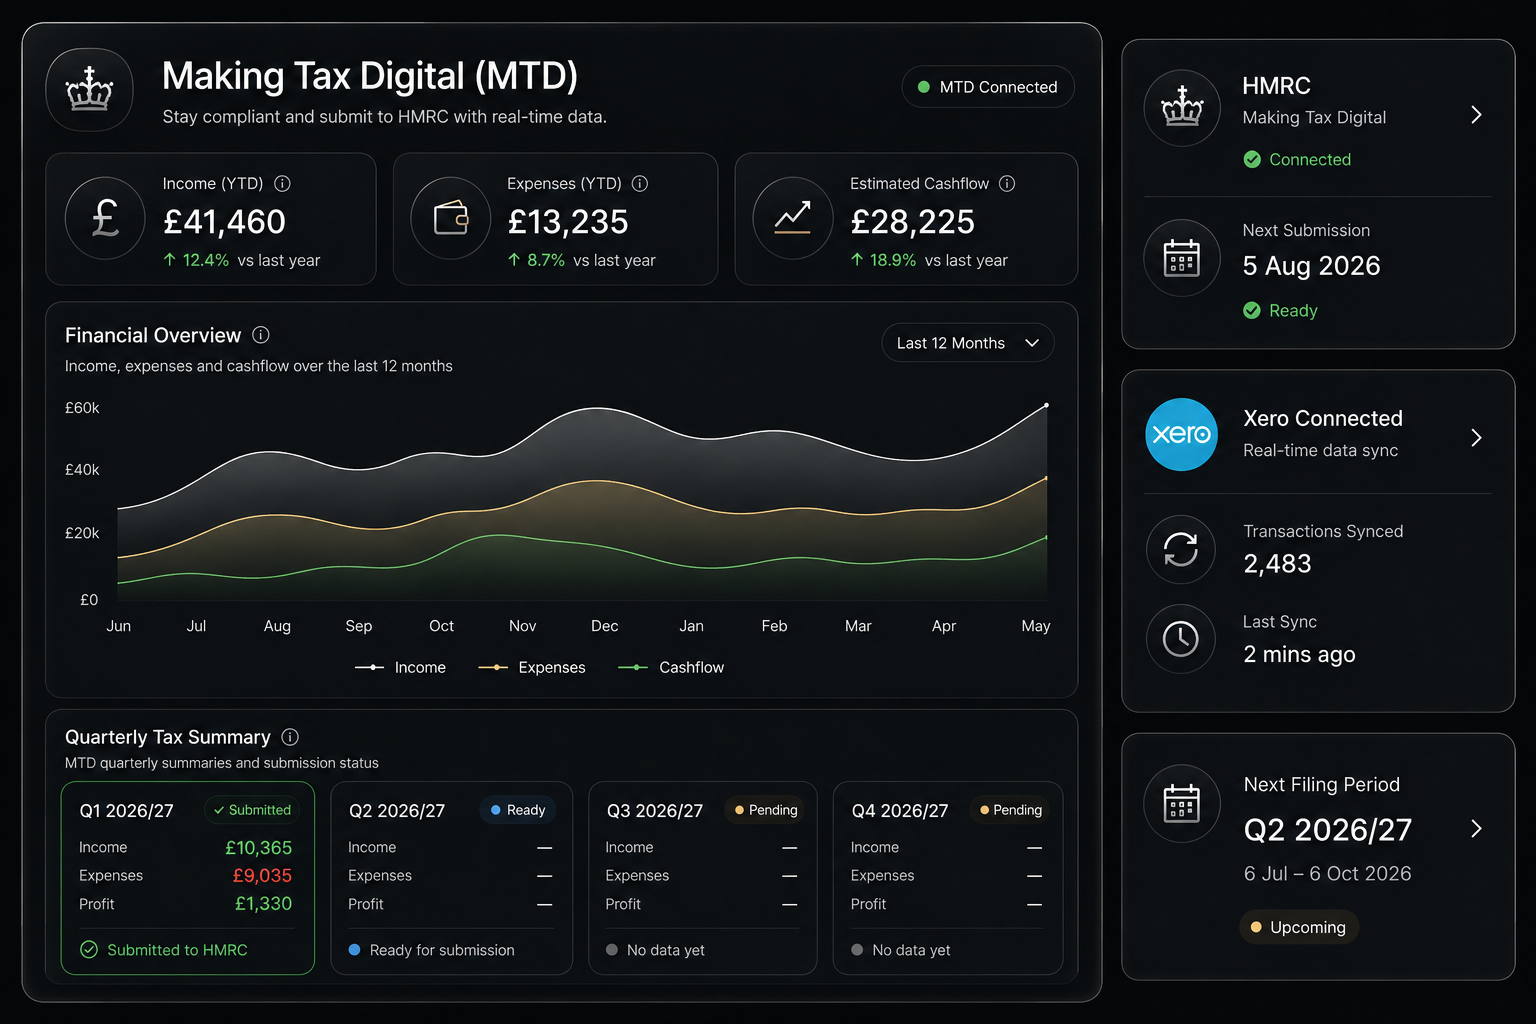
Task: Click the 5 Aug 2026 submission date
Action: click(1311, 266)
